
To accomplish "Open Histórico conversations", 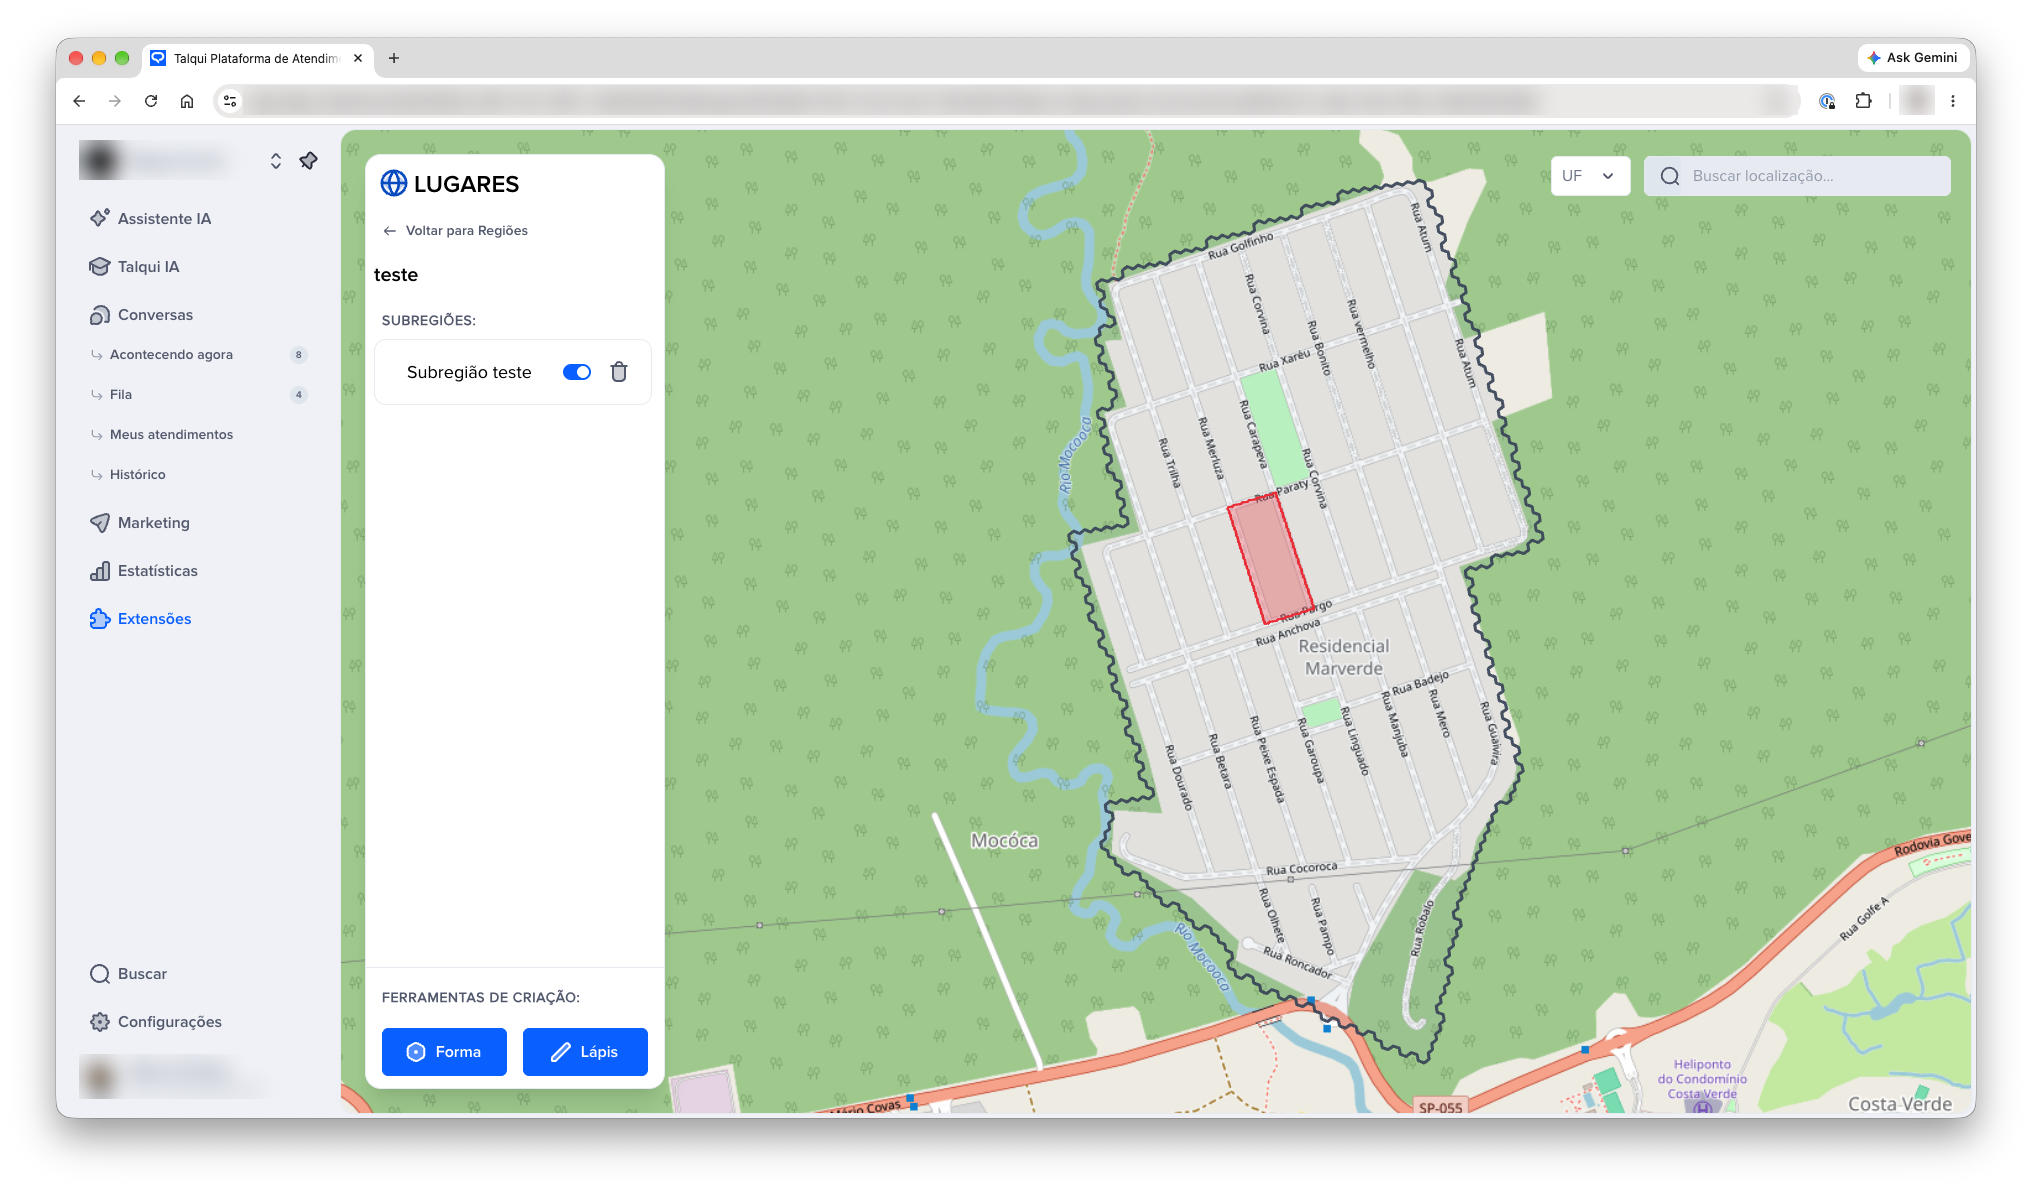I will point(138,474).
